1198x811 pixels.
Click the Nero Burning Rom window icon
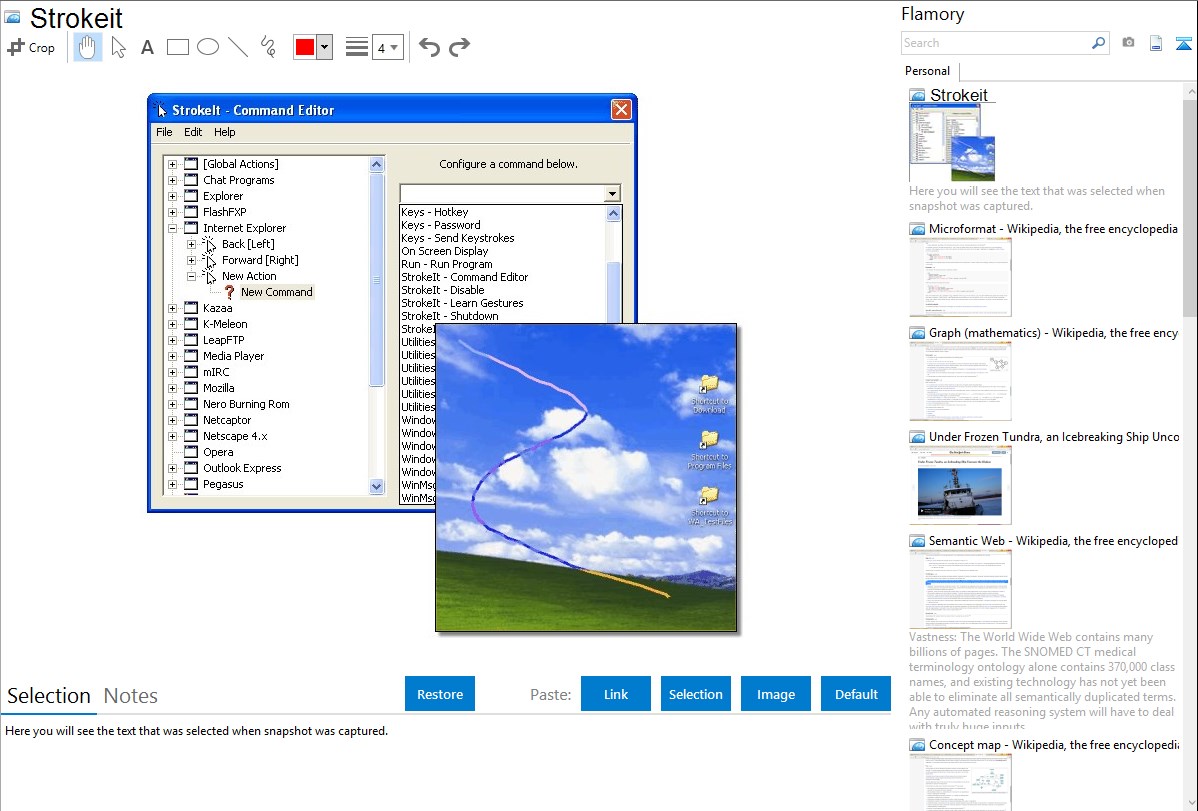[x=191, y=404]
